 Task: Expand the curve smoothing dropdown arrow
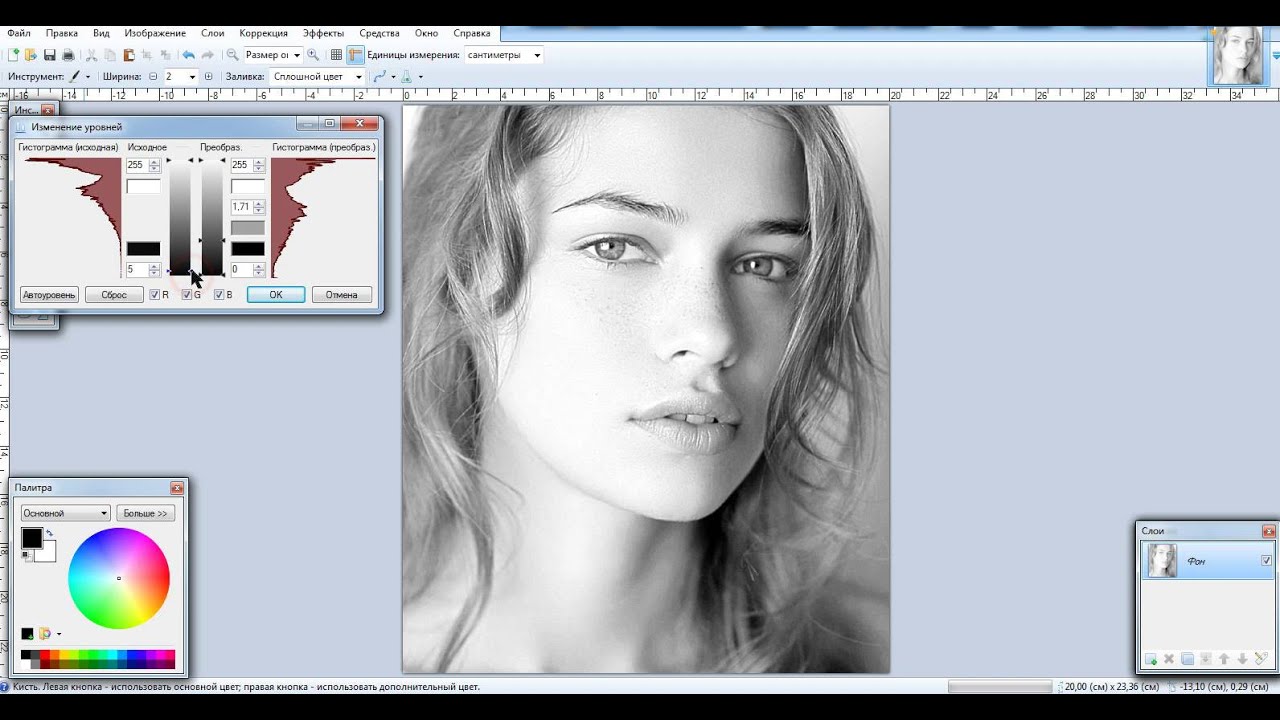pos(393,76)
